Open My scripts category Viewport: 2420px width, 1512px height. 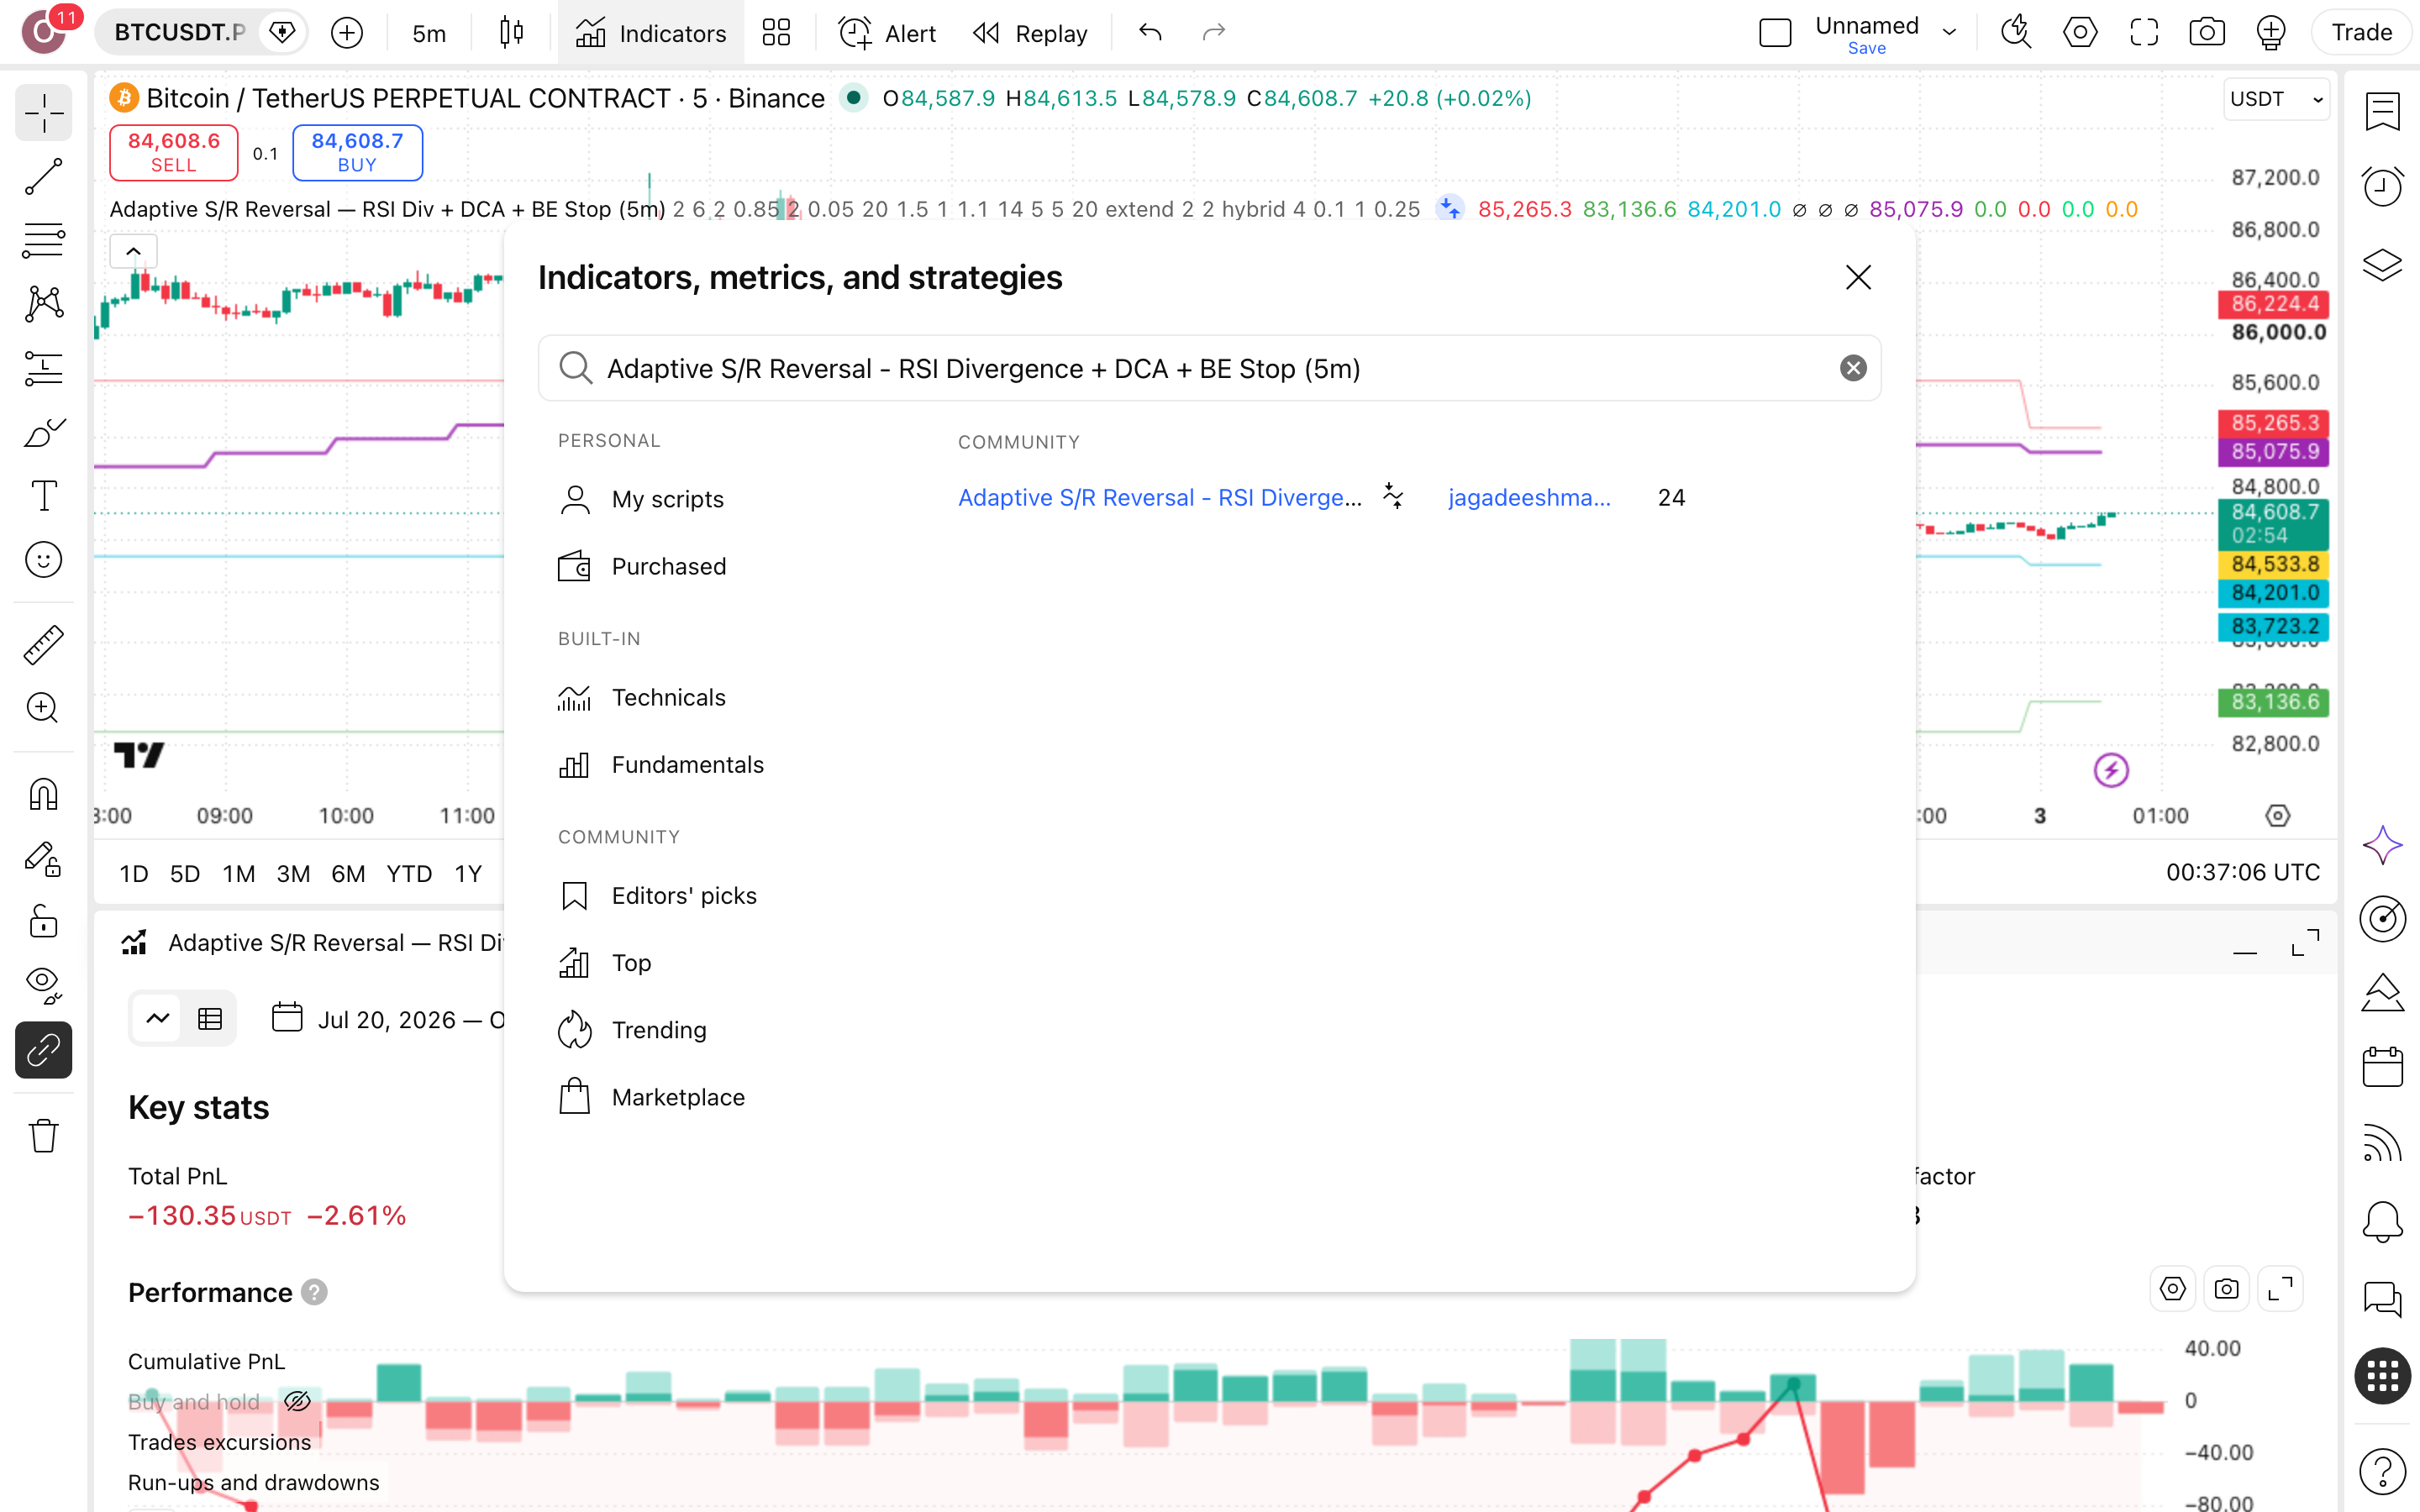pos(641,499)
